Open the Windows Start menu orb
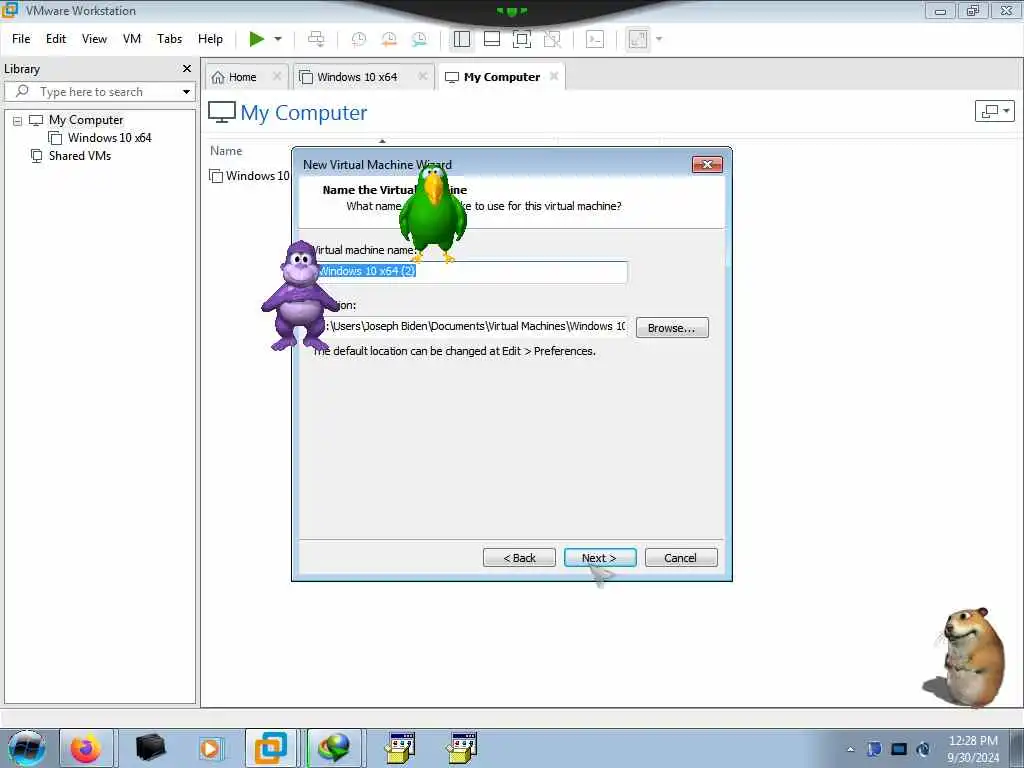This screenshot has height=768, width=1024. [26, 748]
